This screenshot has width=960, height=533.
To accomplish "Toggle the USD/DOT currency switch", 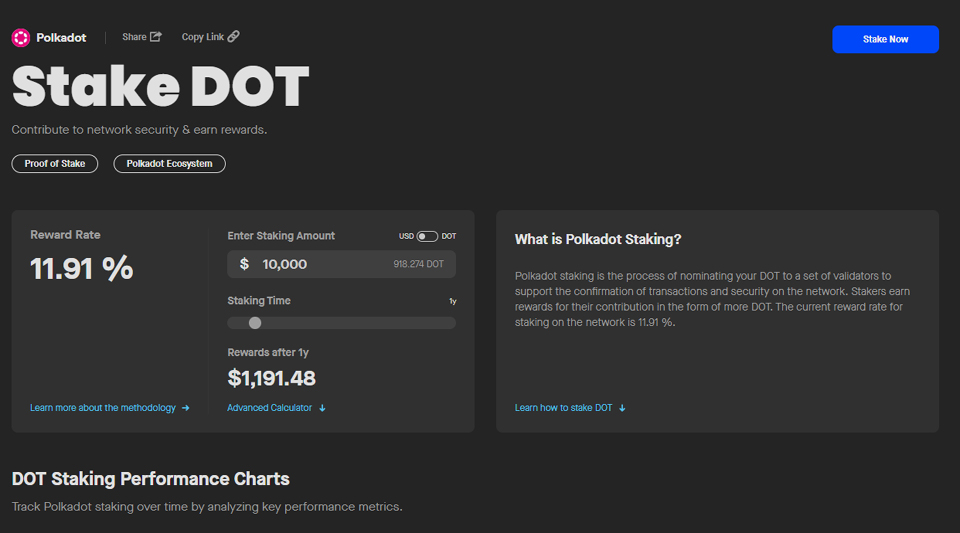I will point(427,236).
